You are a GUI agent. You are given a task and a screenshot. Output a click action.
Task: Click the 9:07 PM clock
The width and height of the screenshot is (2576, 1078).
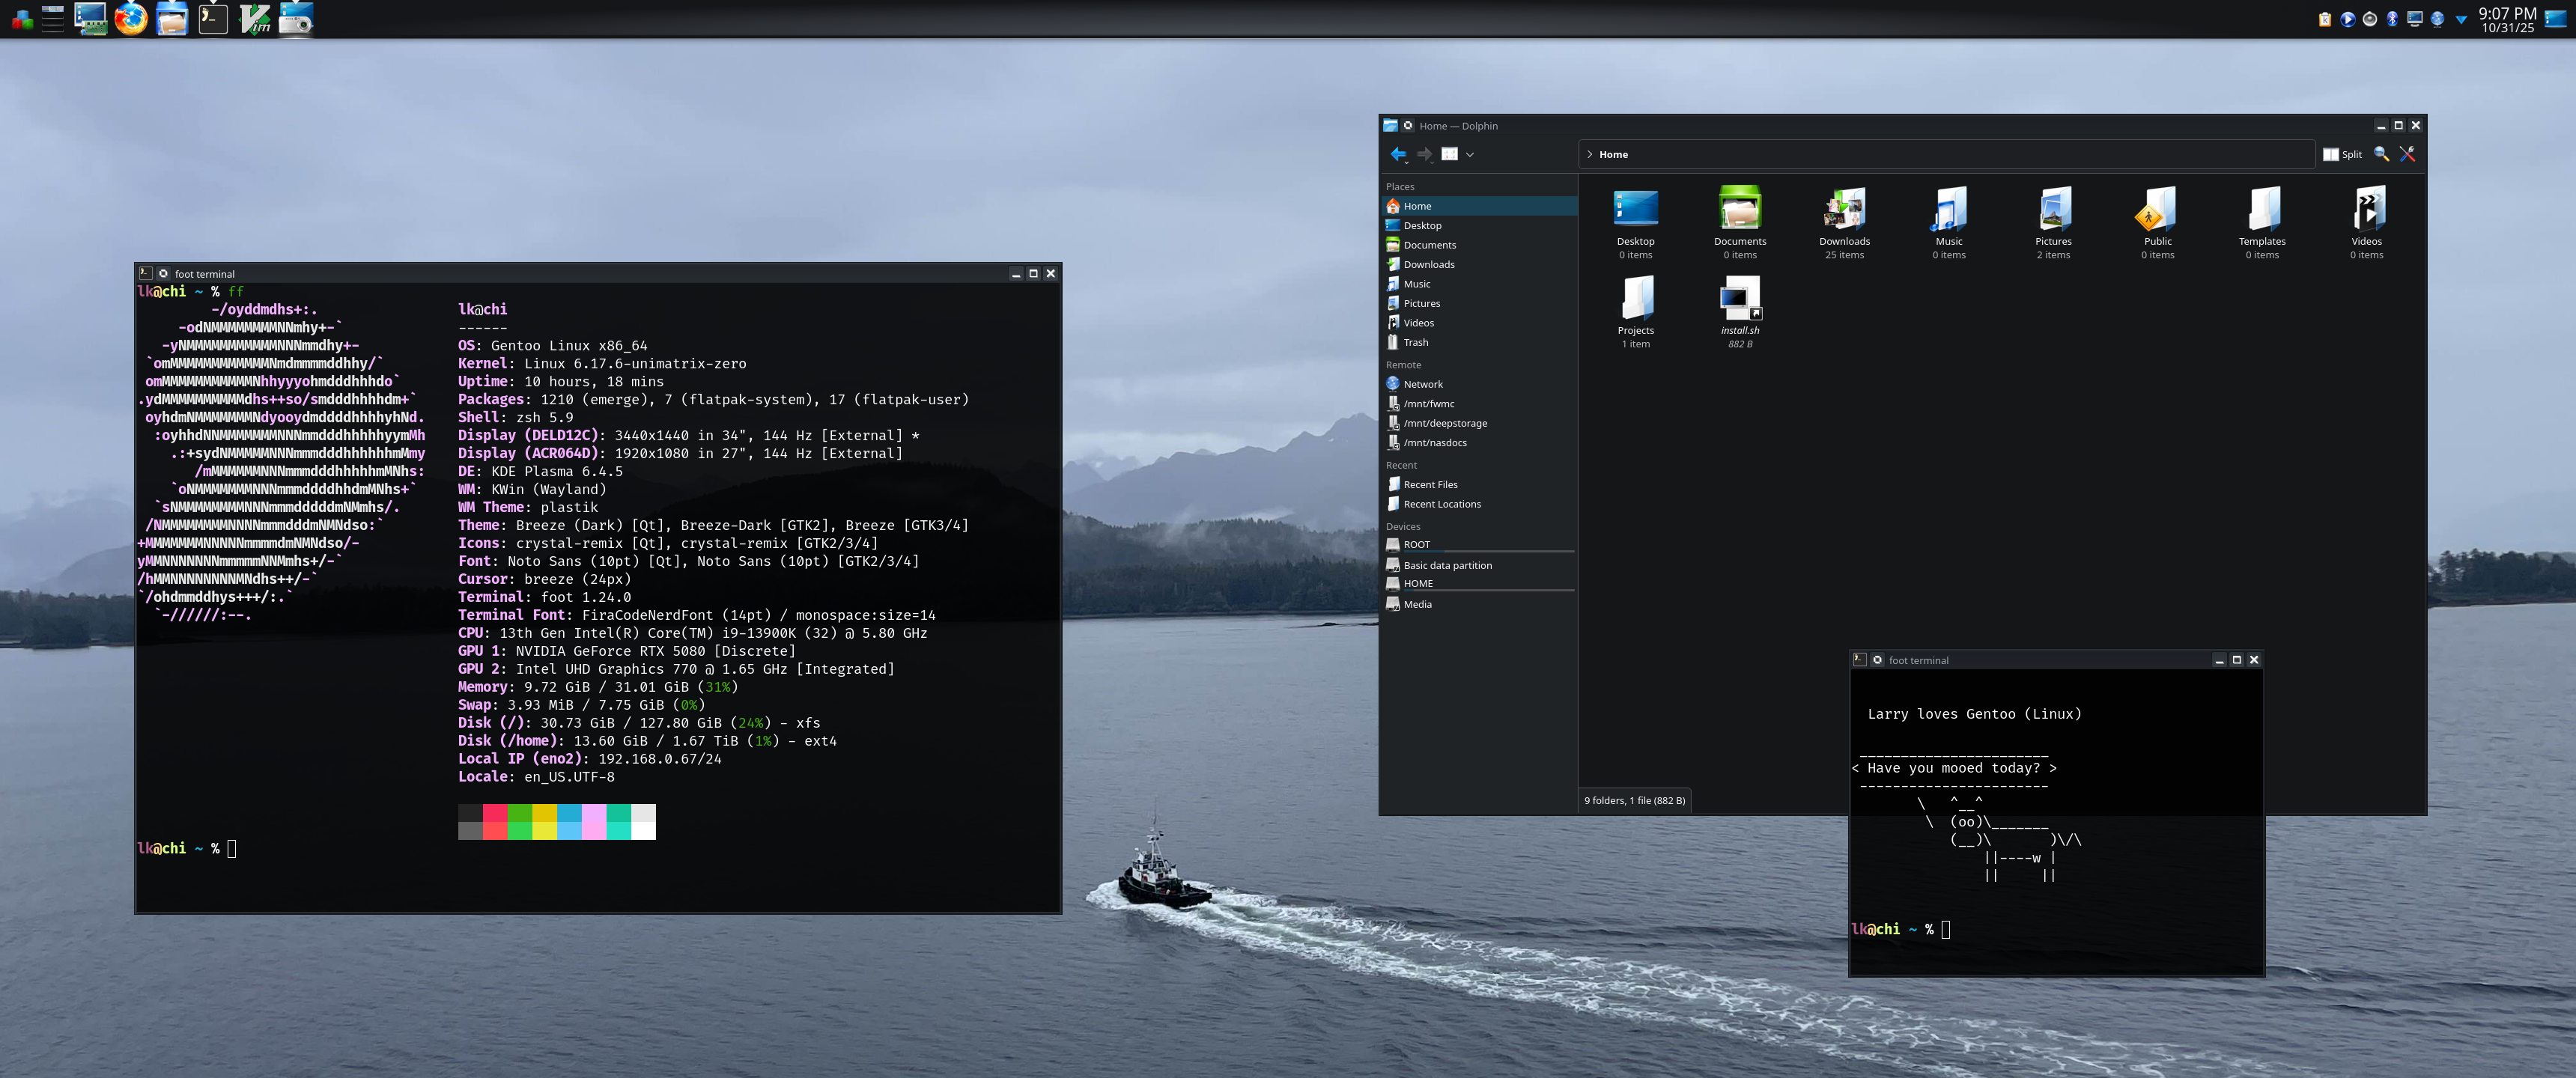click(x=2507, y=19)
